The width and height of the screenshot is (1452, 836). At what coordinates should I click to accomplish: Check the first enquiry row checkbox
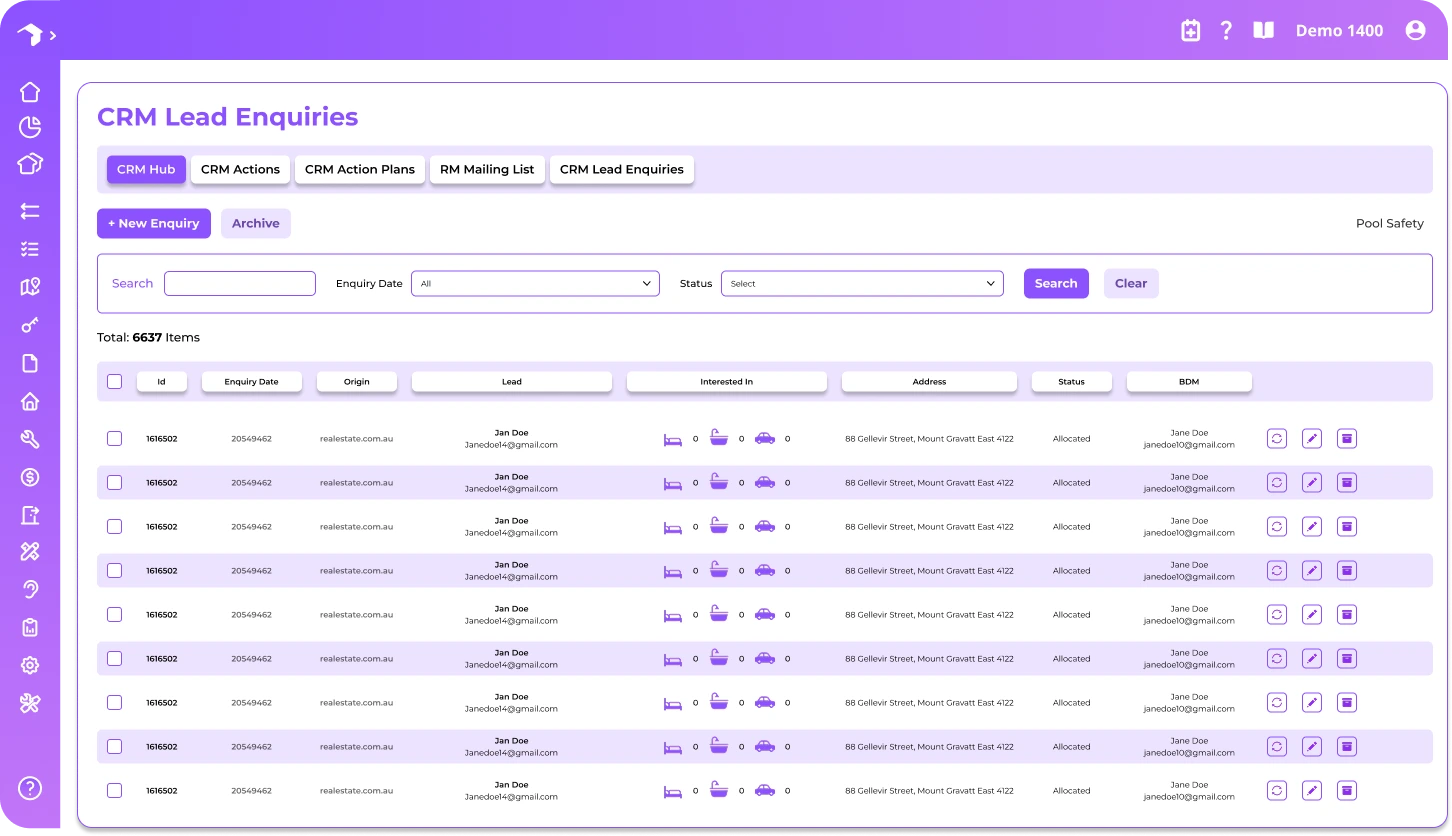(114, 438)
